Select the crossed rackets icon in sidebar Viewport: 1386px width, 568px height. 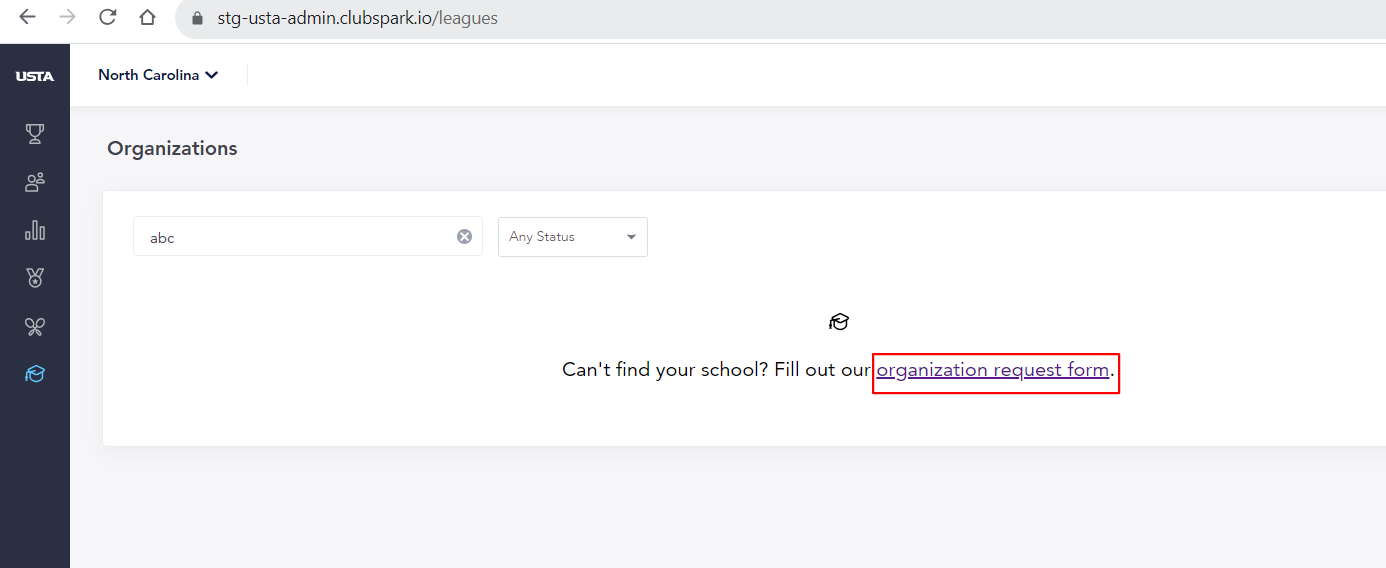[x=35, y=326]
